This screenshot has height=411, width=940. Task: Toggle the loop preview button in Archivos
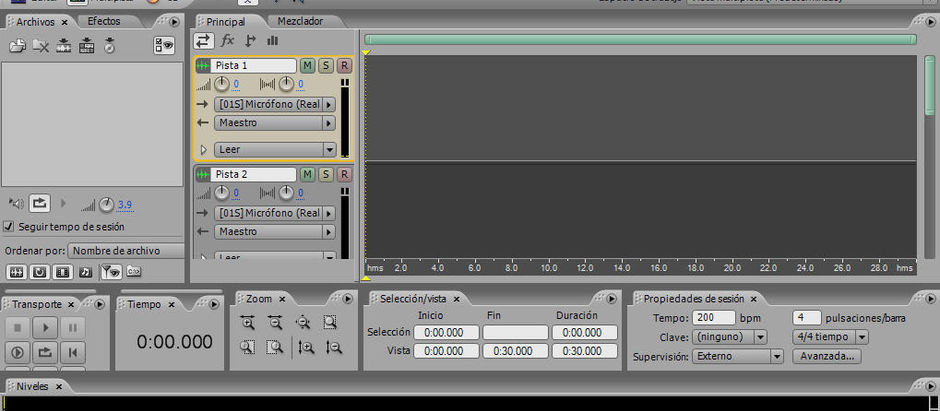(x=39, y=204)
